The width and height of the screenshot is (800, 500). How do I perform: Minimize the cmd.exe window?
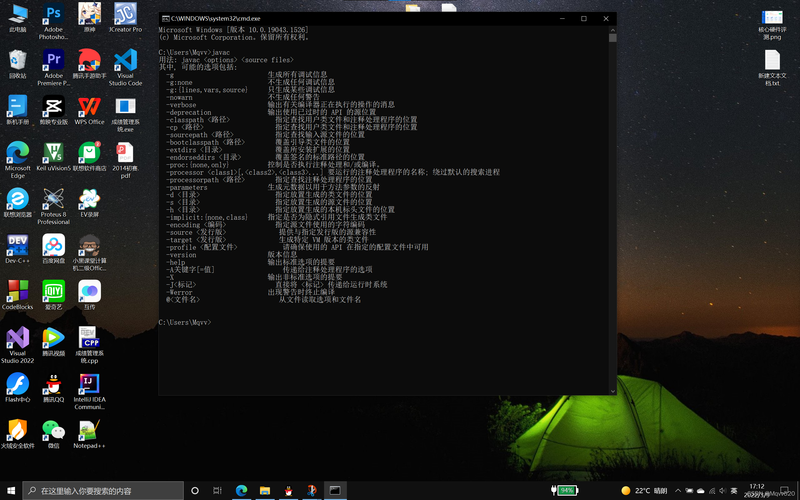[562, 18]
